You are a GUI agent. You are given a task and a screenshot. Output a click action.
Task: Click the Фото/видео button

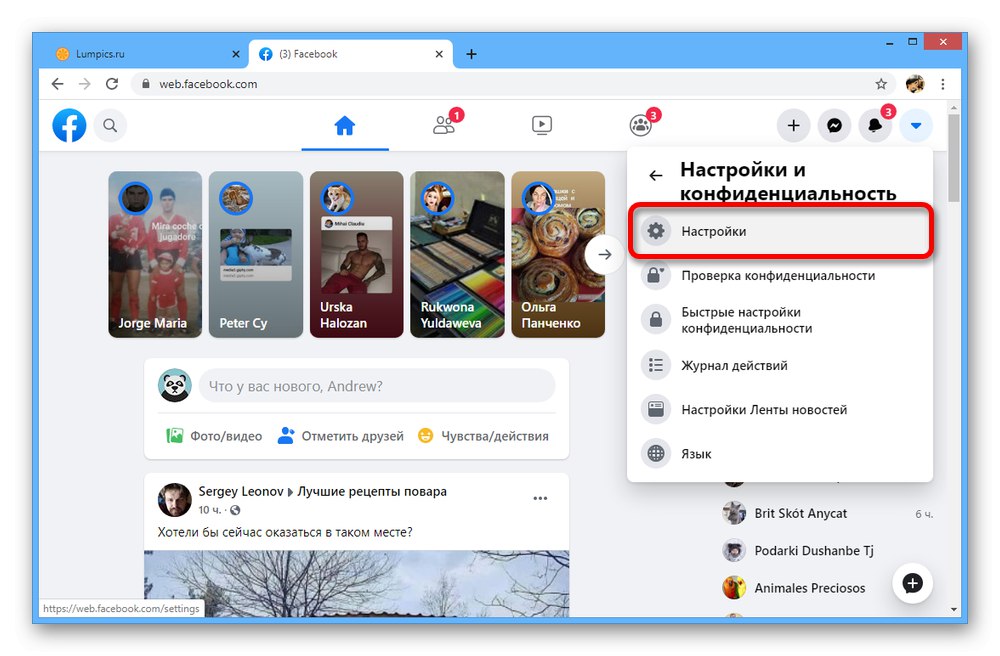pos(214,436)
